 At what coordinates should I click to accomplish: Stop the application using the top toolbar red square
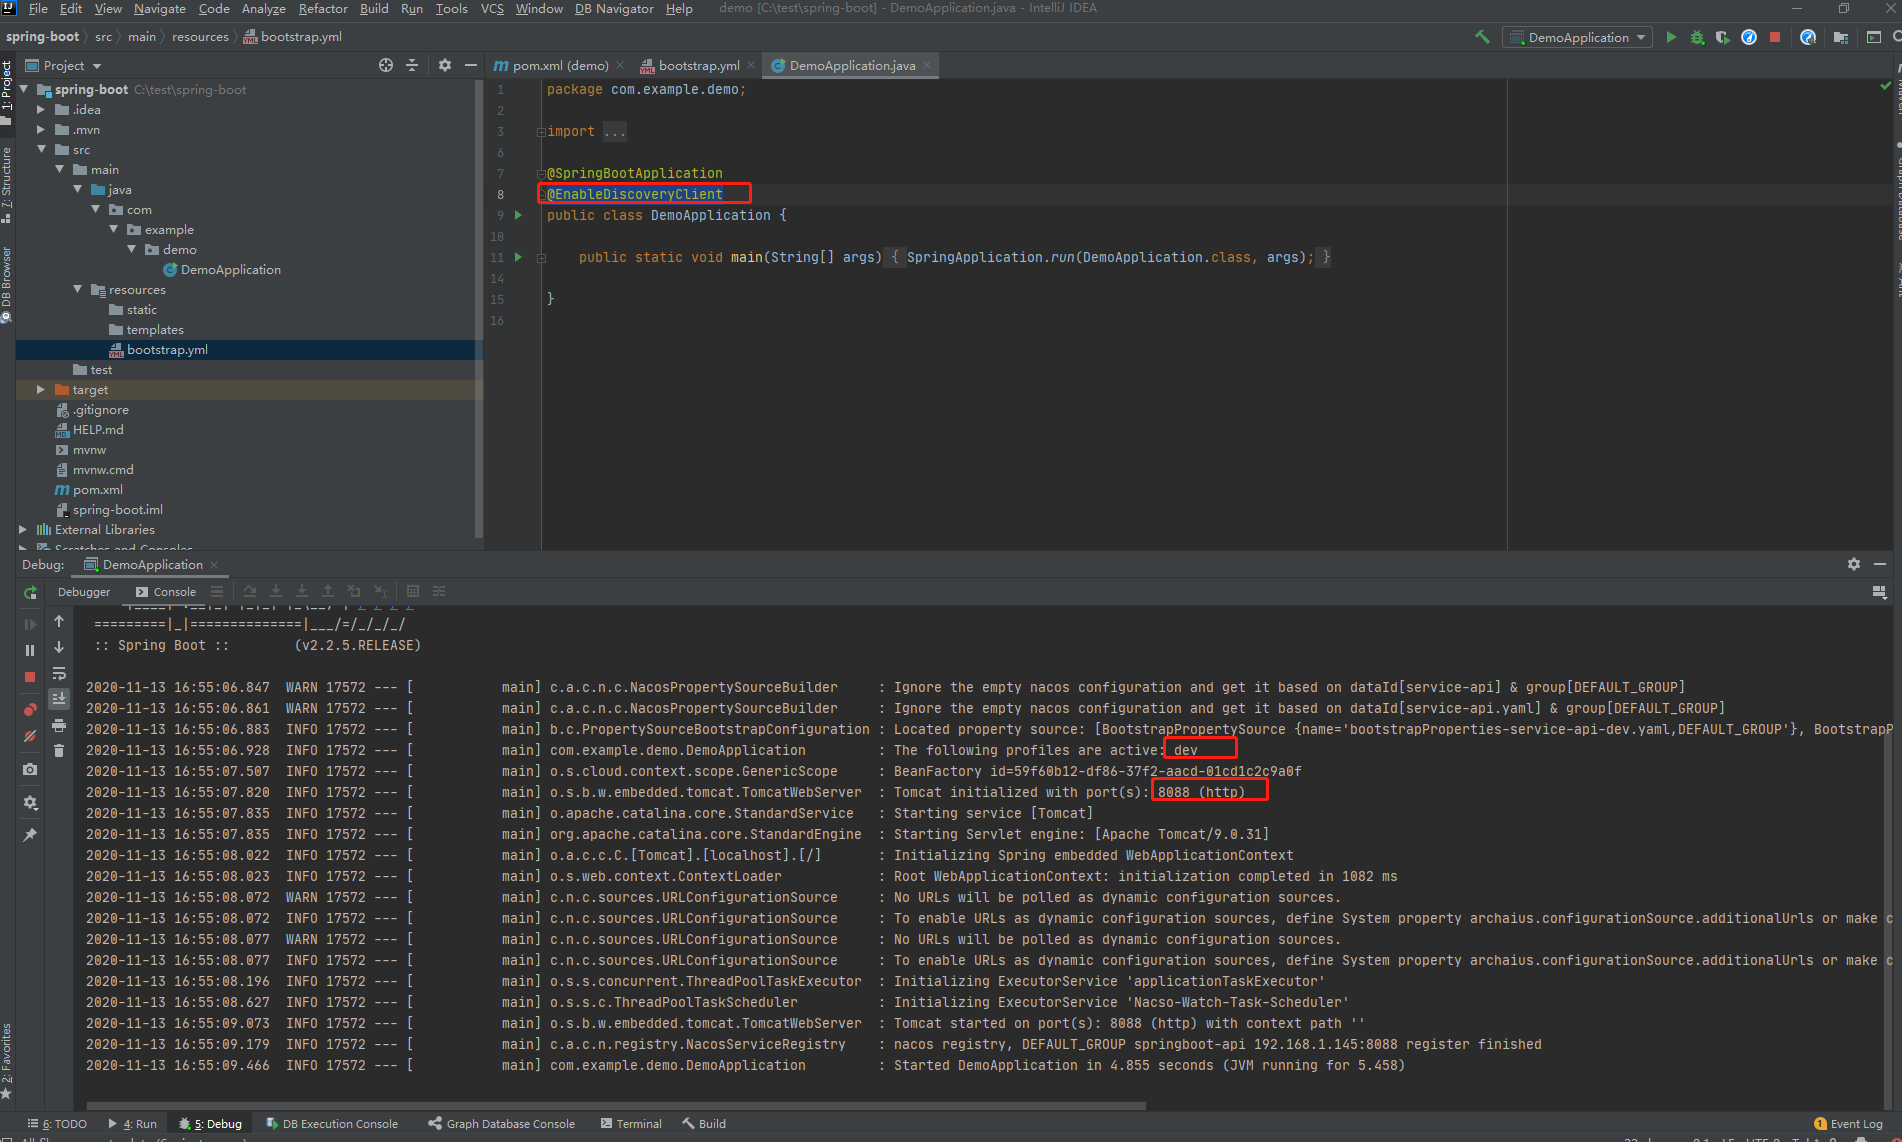coord(1775,37)
